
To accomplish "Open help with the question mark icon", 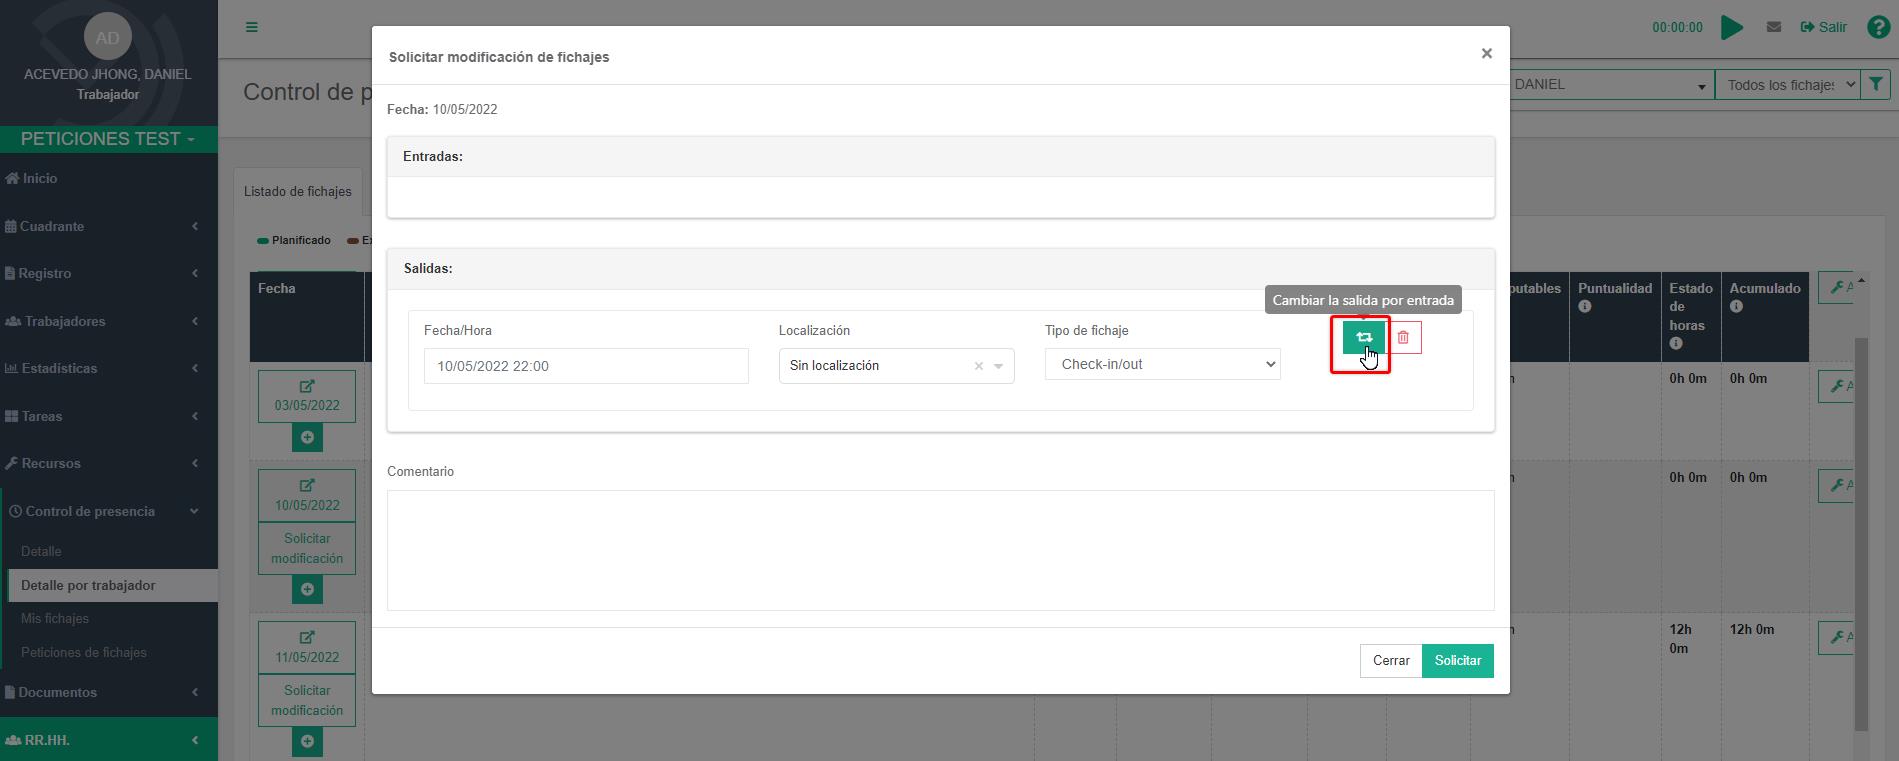I will coord(1877,27).
